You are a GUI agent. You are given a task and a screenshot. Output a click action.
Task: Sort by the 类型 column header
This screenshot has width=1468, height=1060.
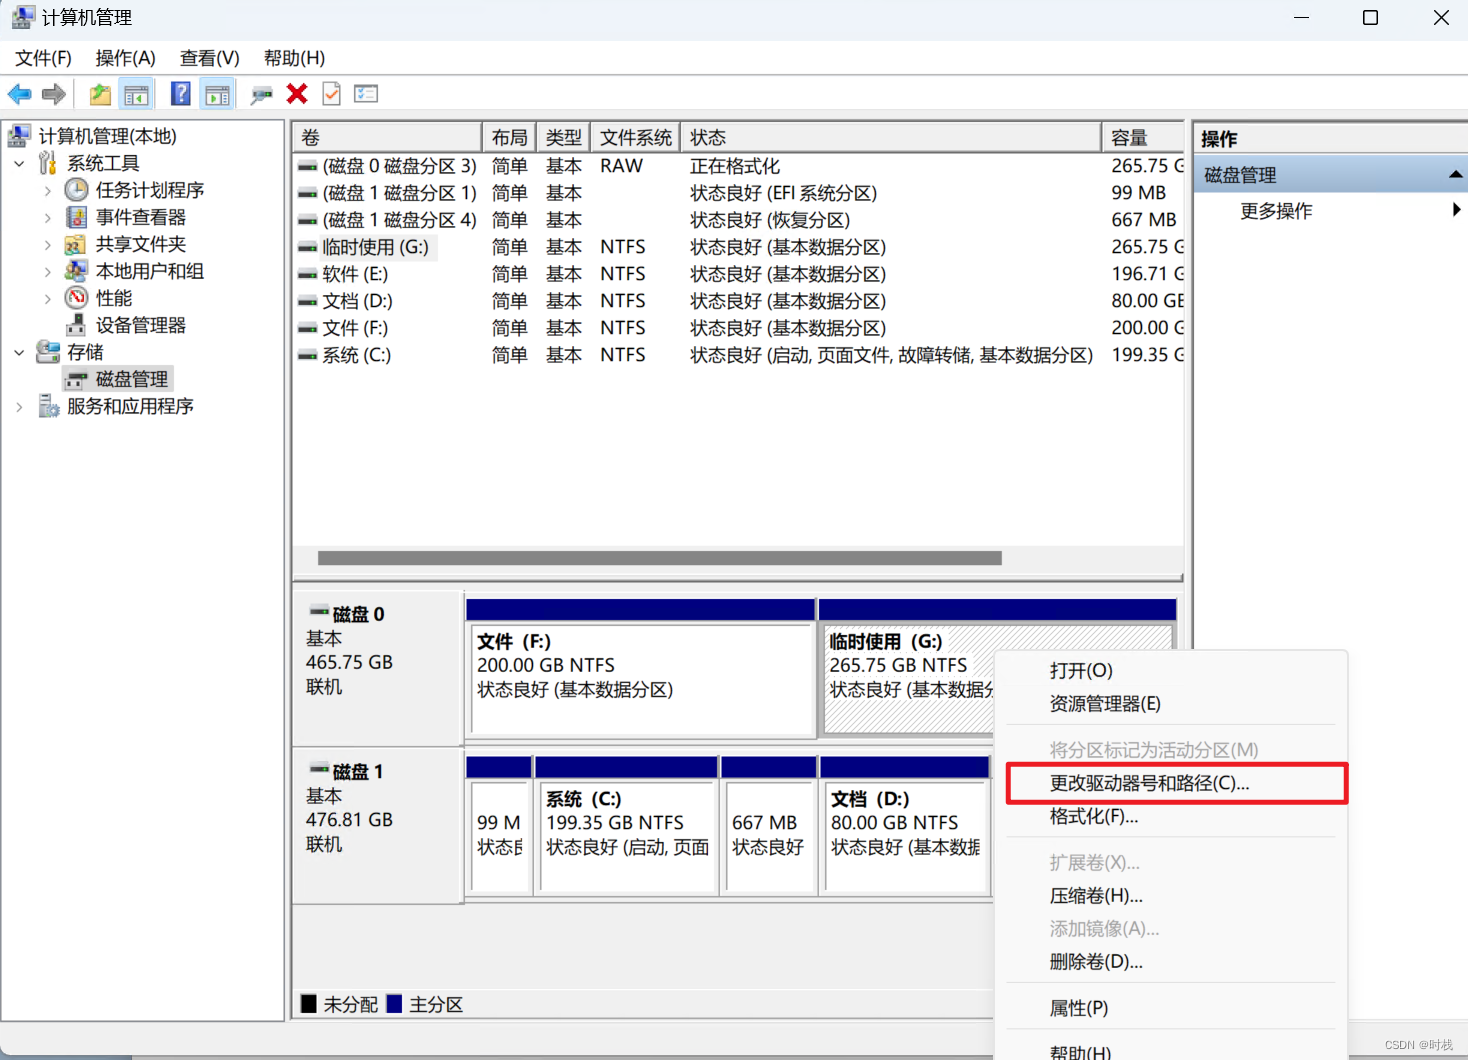[x=563, y=138]
